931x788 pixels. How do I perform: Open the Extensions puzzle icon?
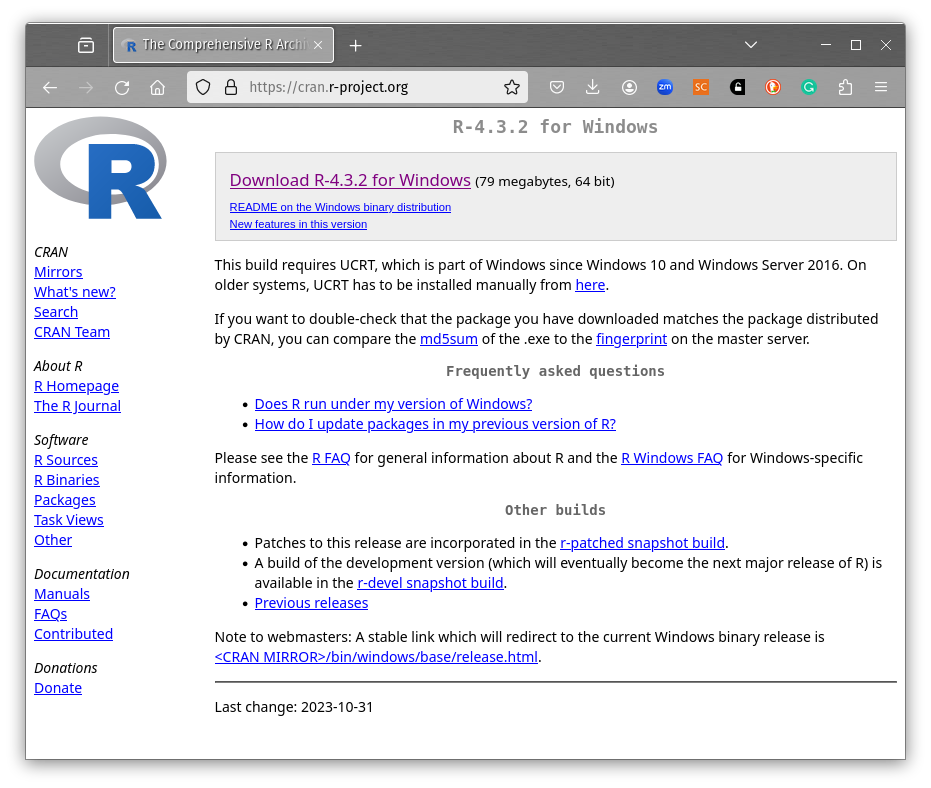tap(845, 88)
